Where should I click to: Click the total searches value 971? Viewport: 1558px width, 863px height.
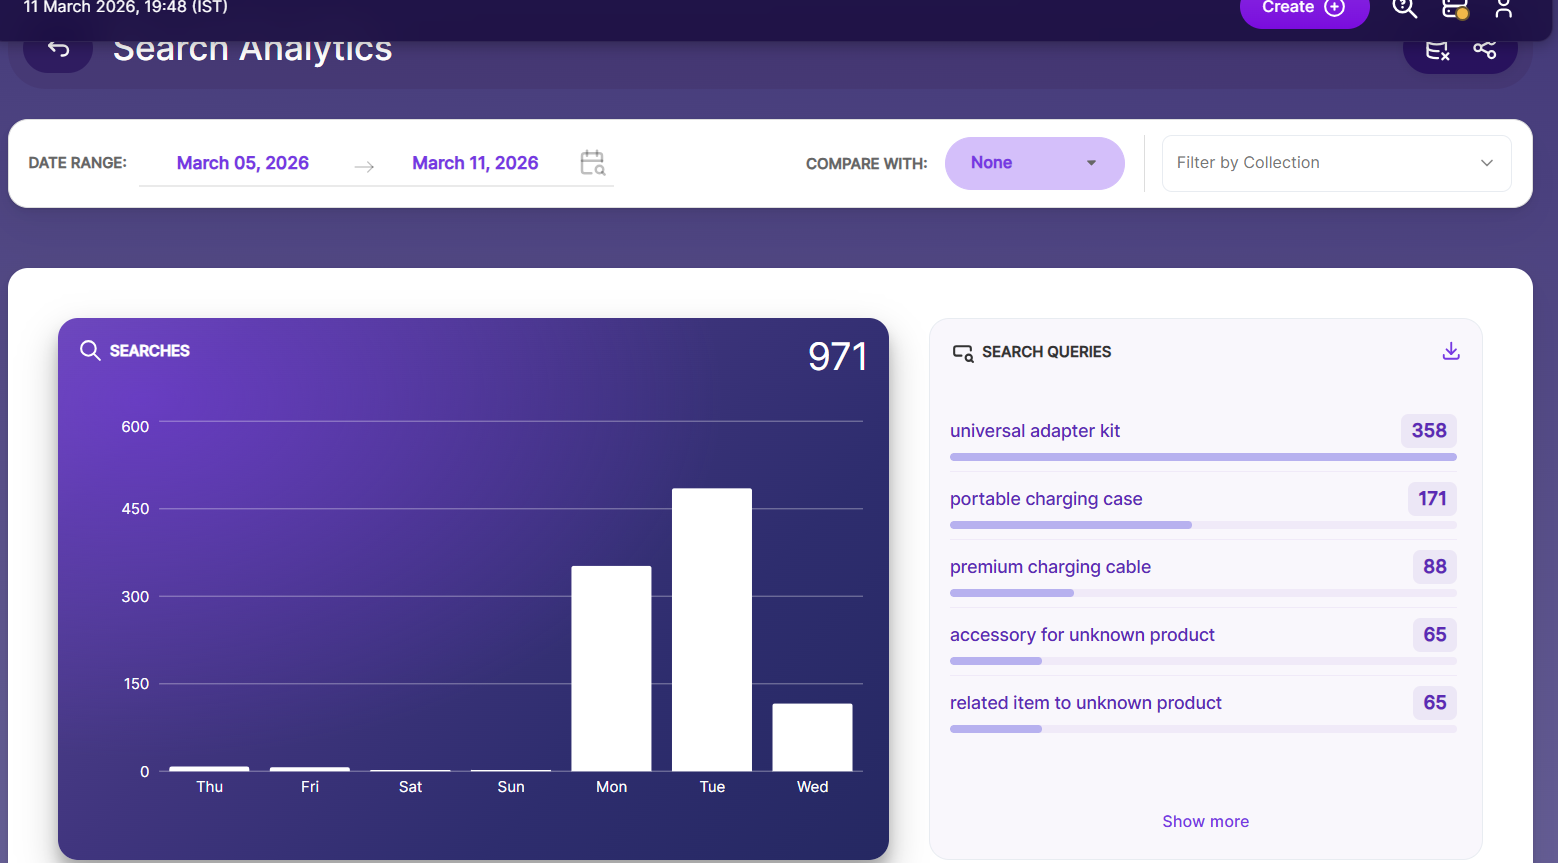[837, 357]
